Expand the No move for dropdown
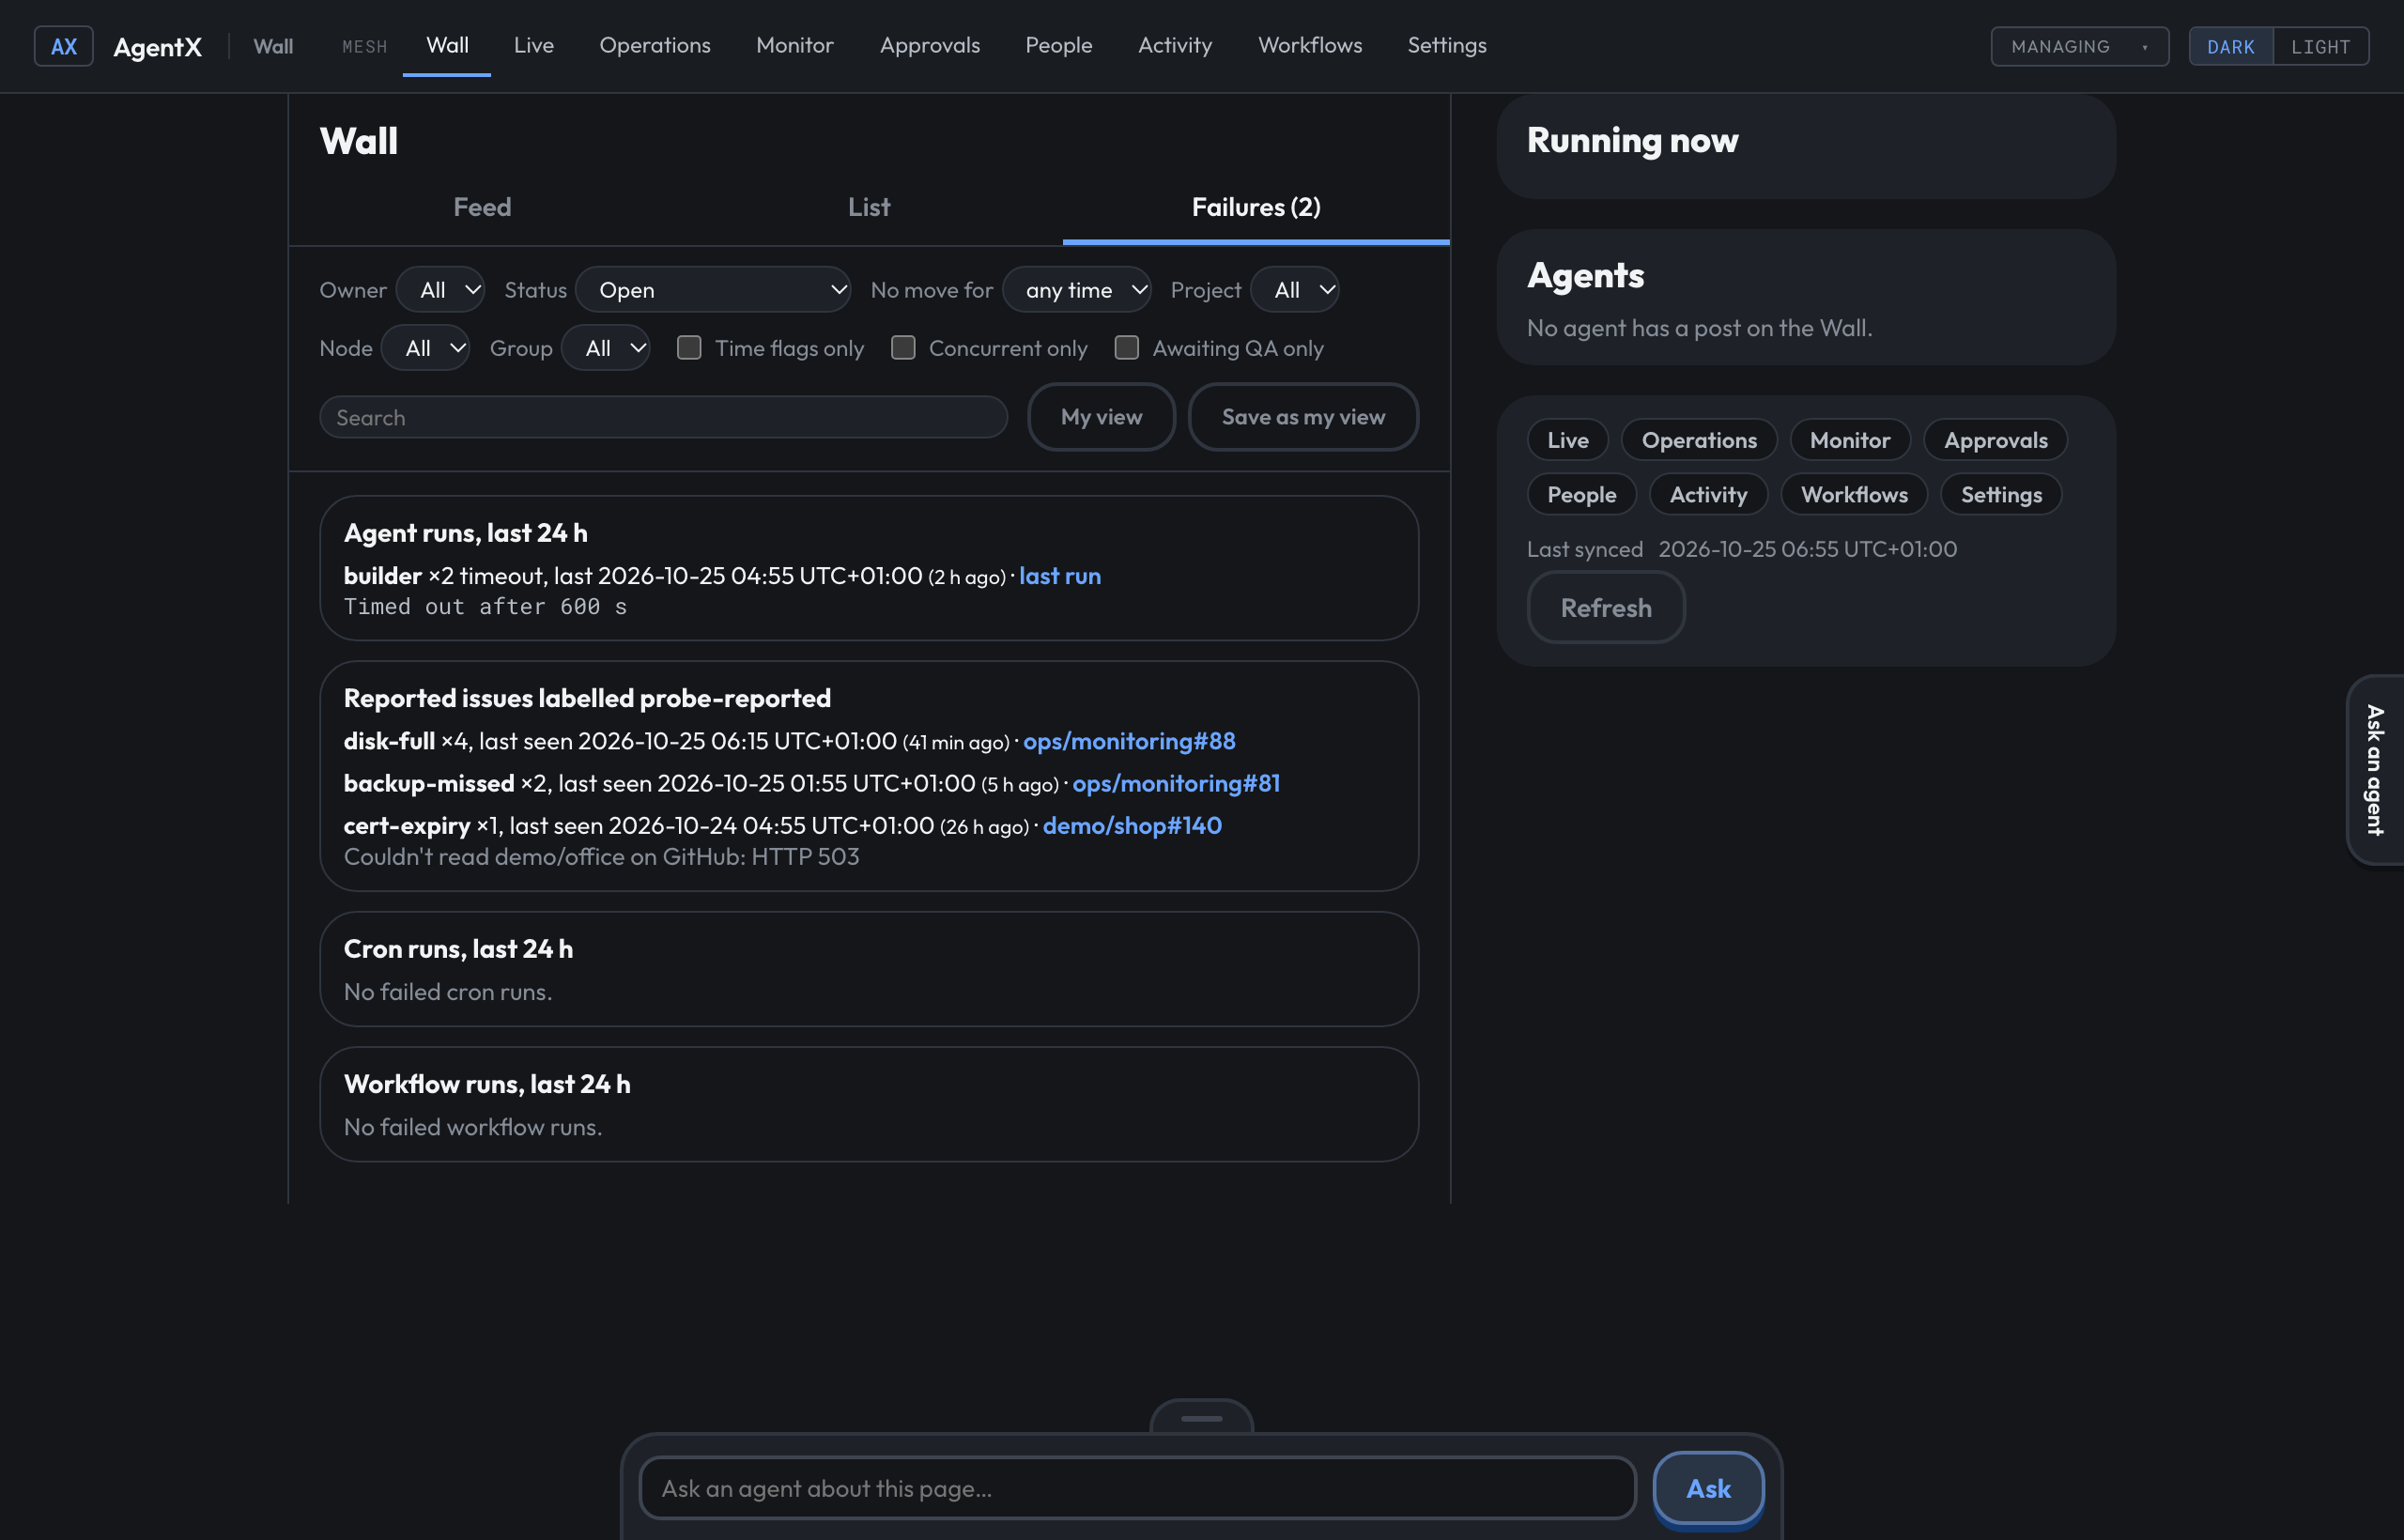Screen dimensions: 2404x1540 click(1077, 290)
